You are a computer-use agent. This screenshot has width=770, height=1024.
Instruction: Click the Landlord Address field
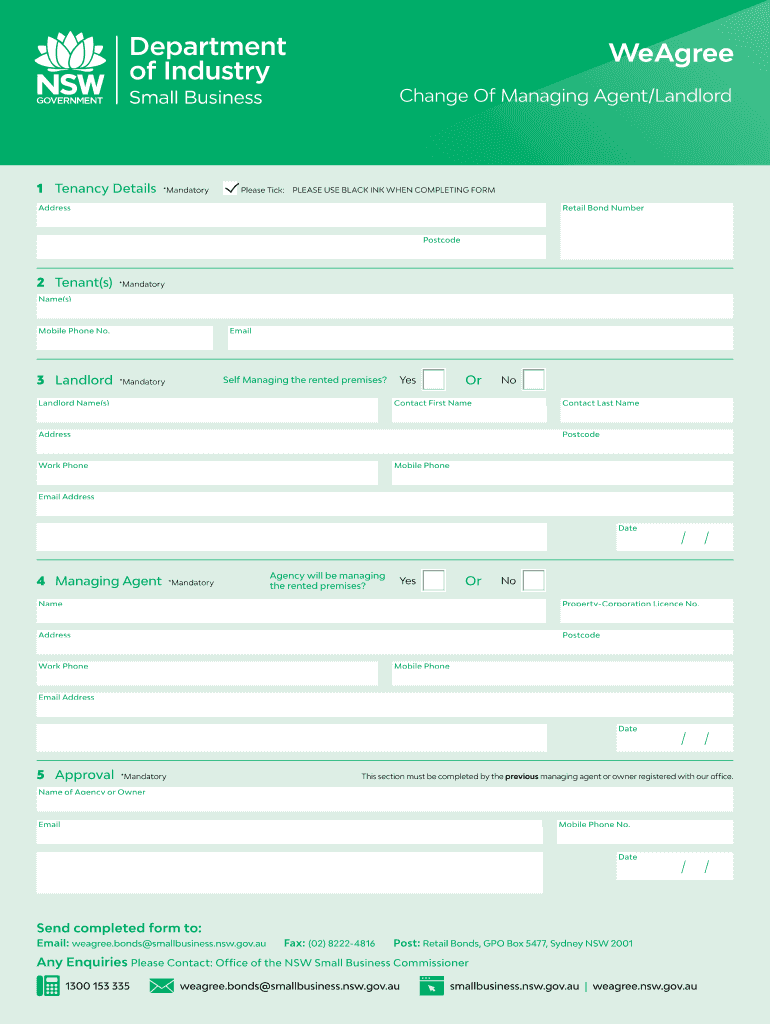(x=385, y=441)
